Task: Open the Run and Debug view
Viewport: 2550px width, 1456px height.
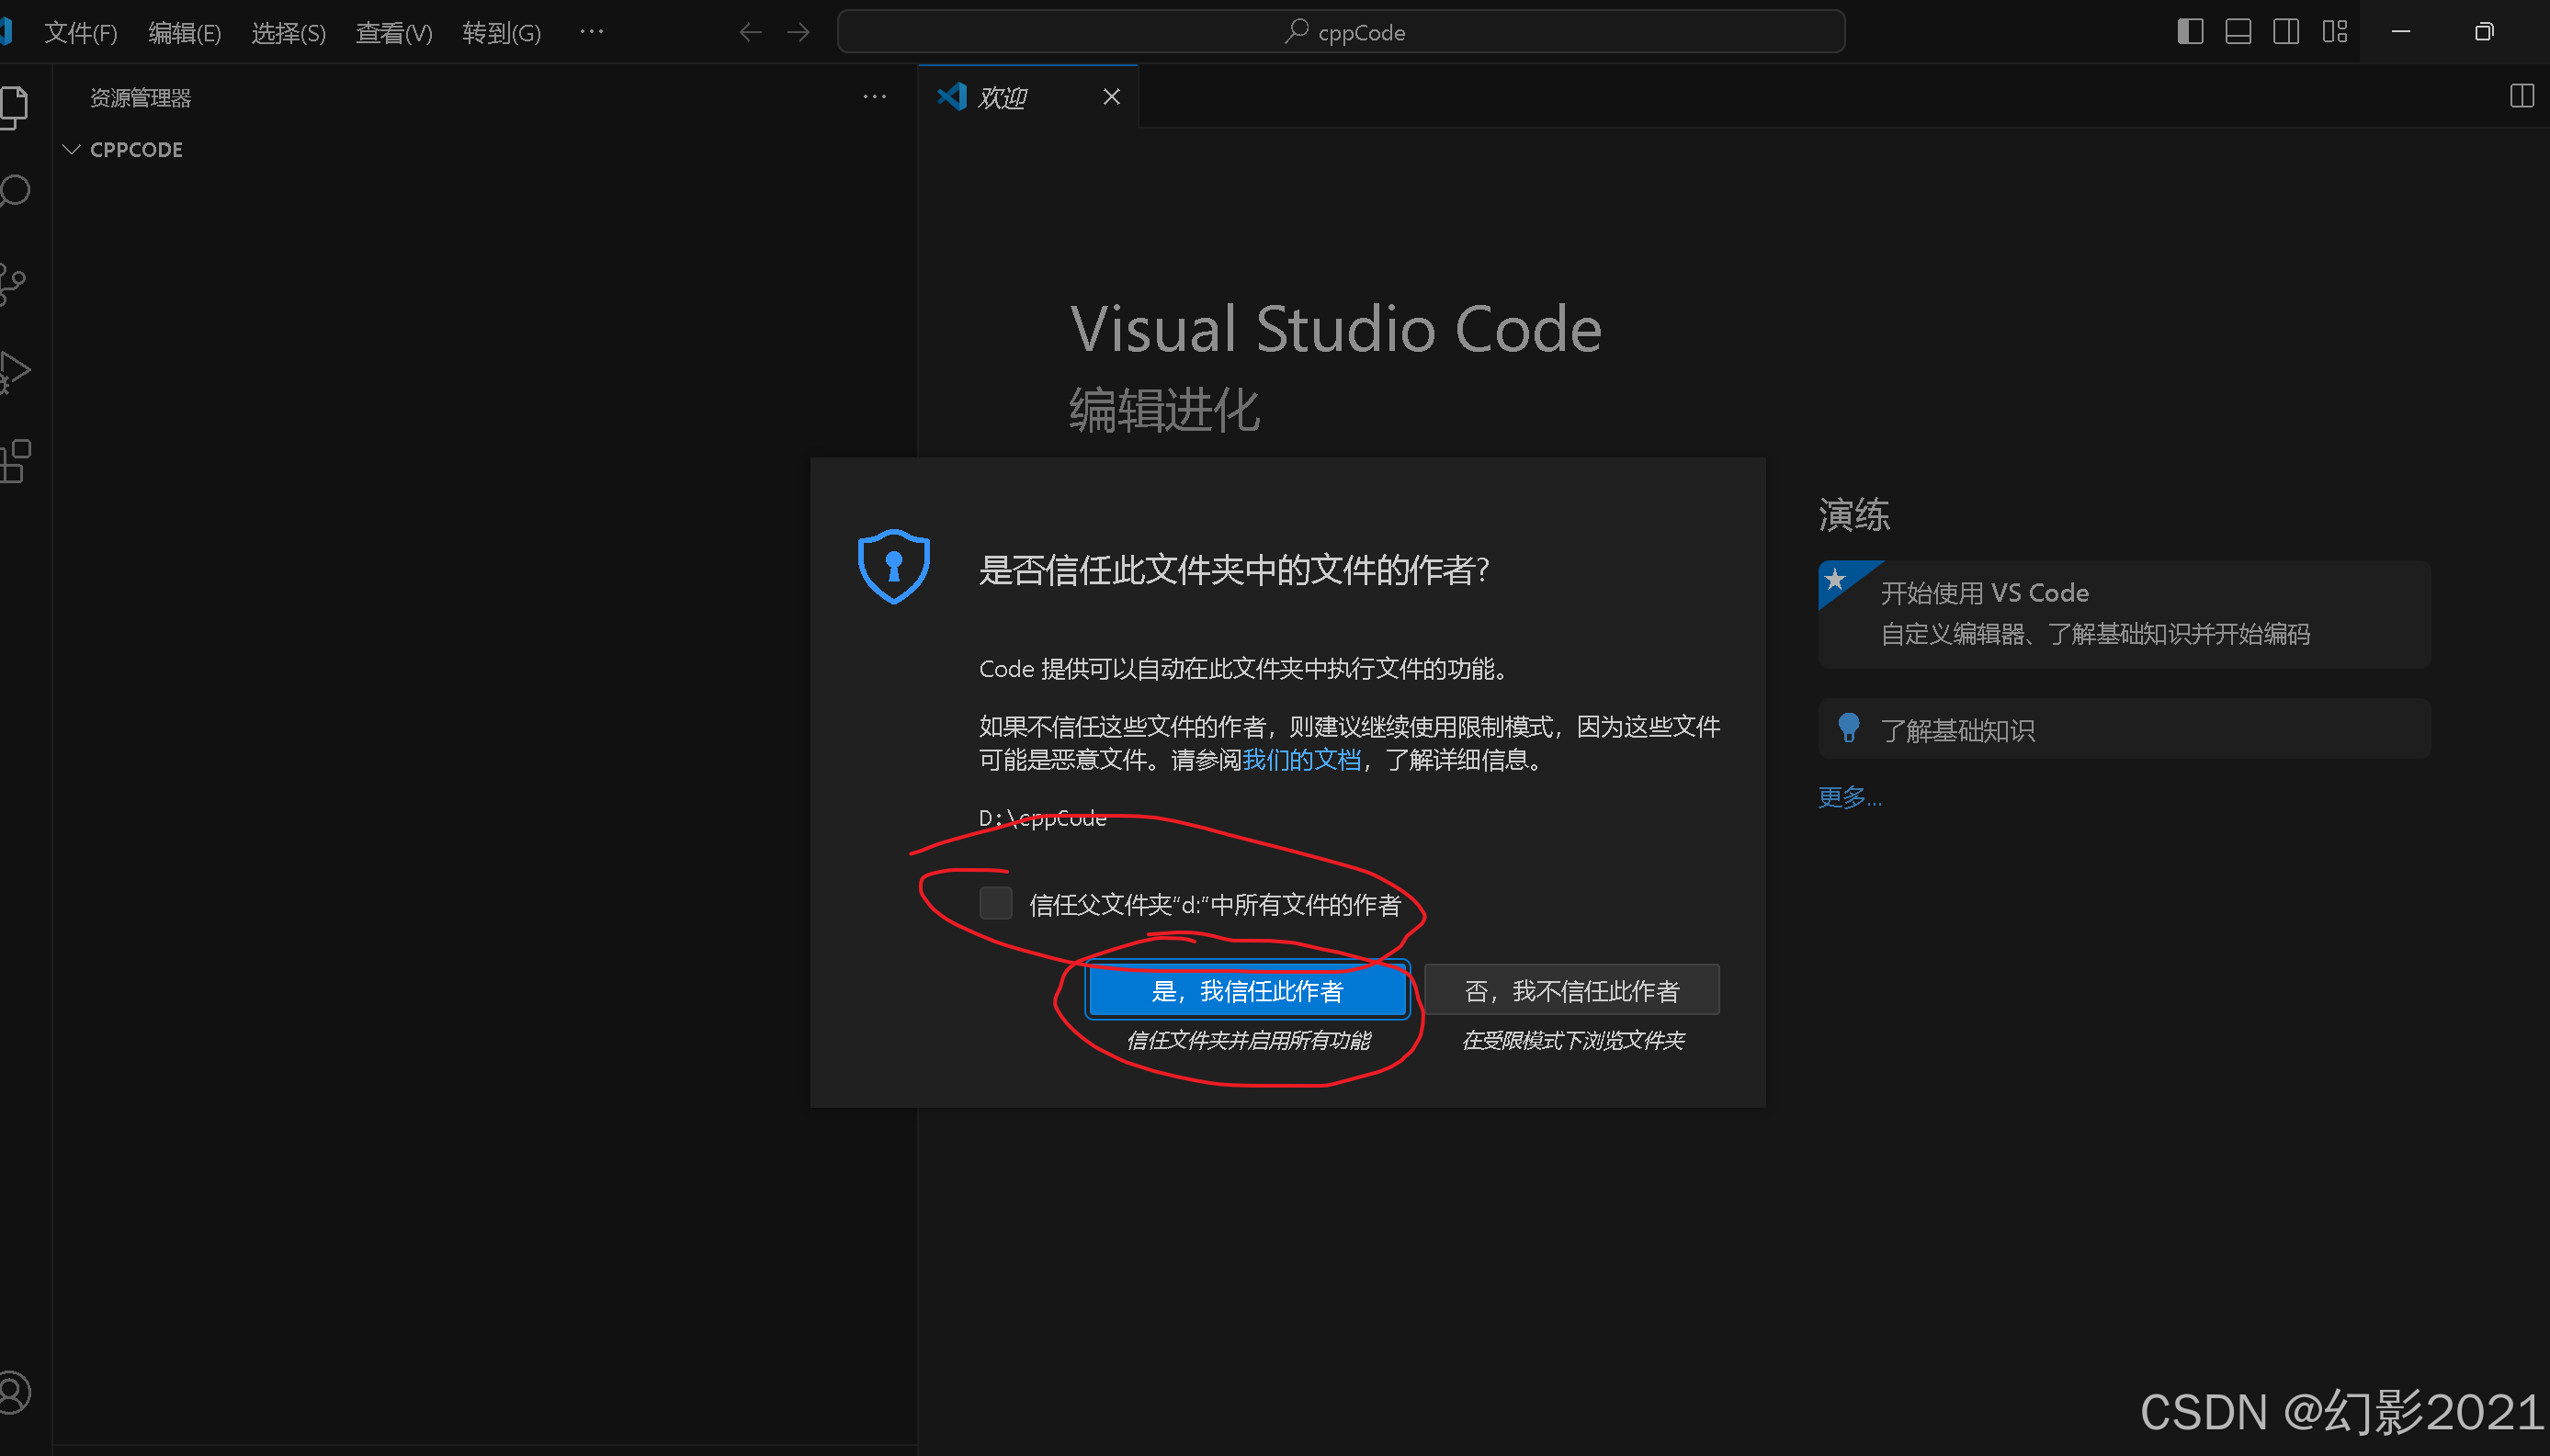Action: [x=14, y=372]
